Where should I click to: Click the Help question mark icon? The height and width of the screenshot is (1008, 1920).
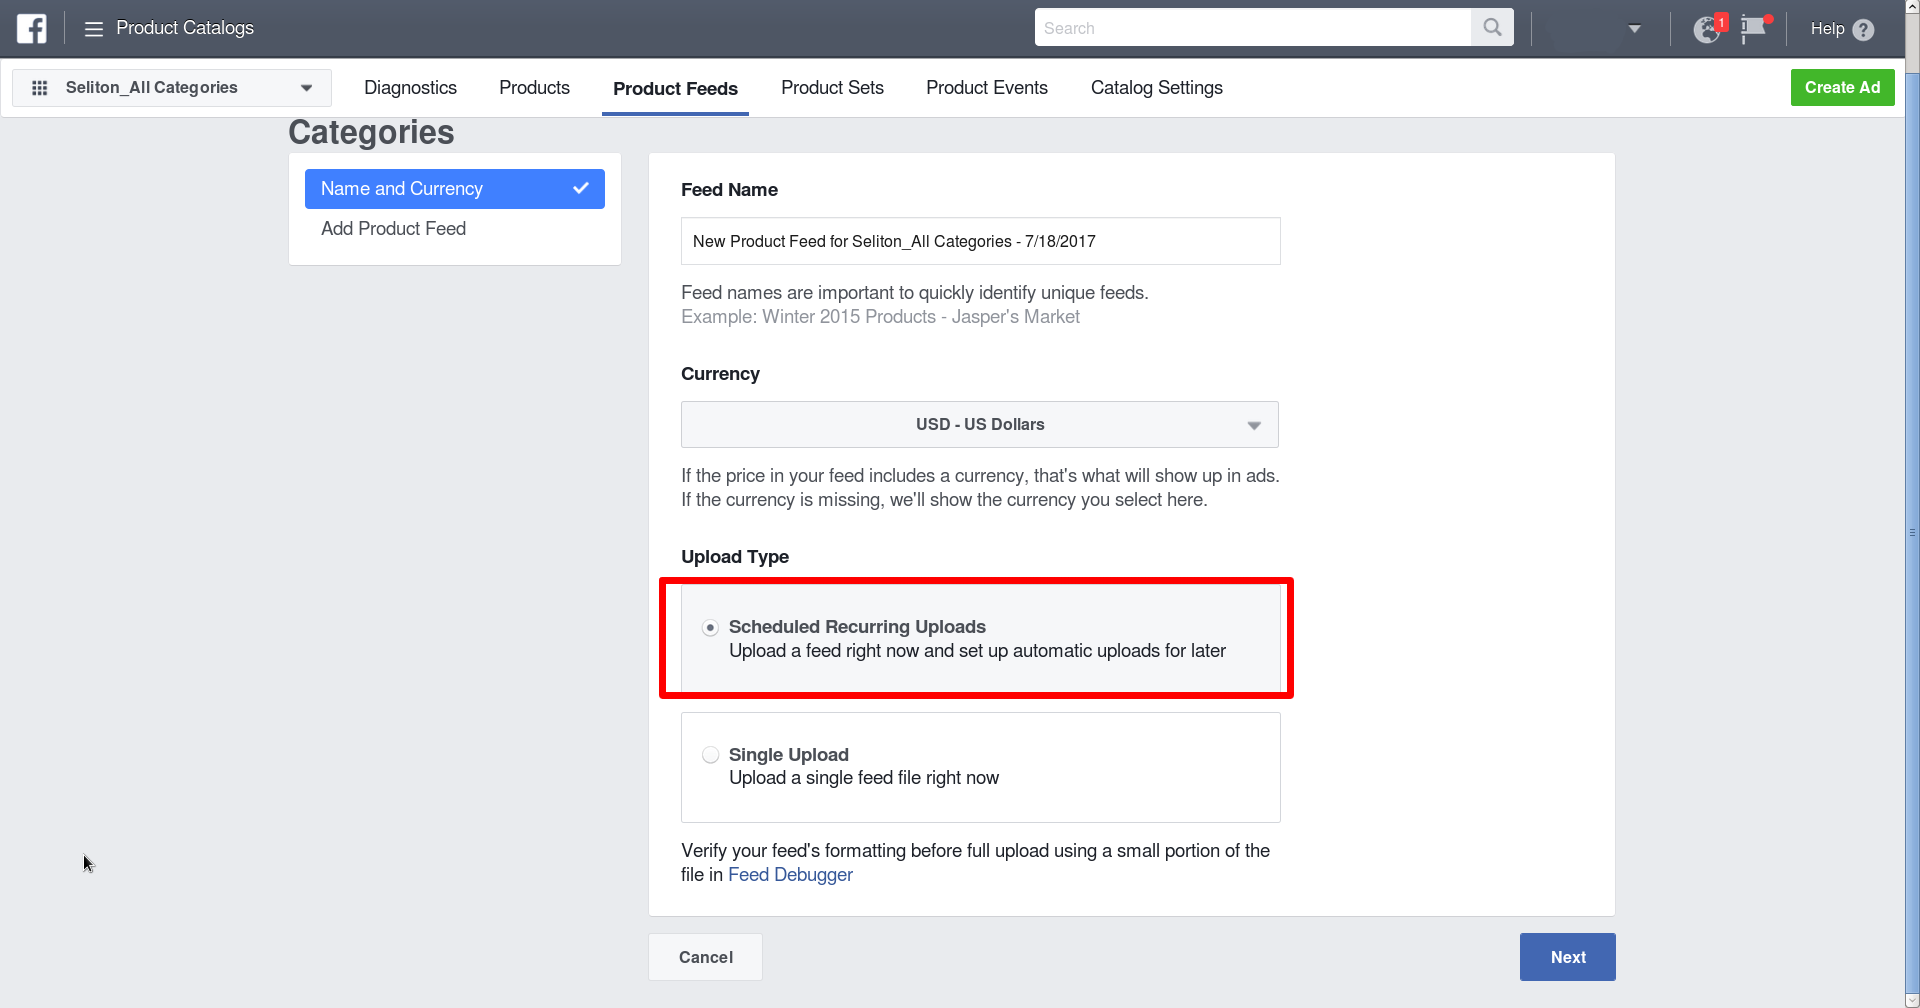tap(1862, 28)
